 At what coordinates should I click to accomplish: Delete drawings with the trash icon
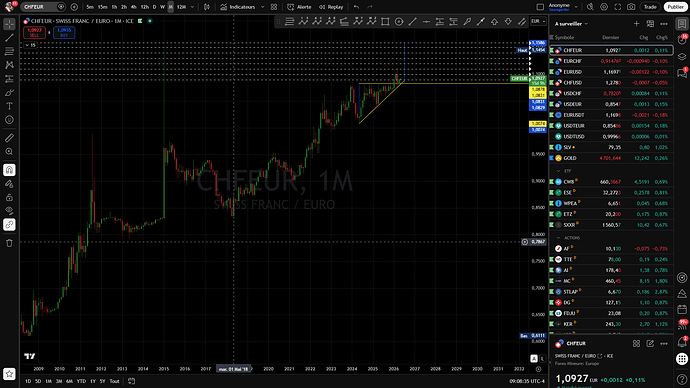pos(9,243)
